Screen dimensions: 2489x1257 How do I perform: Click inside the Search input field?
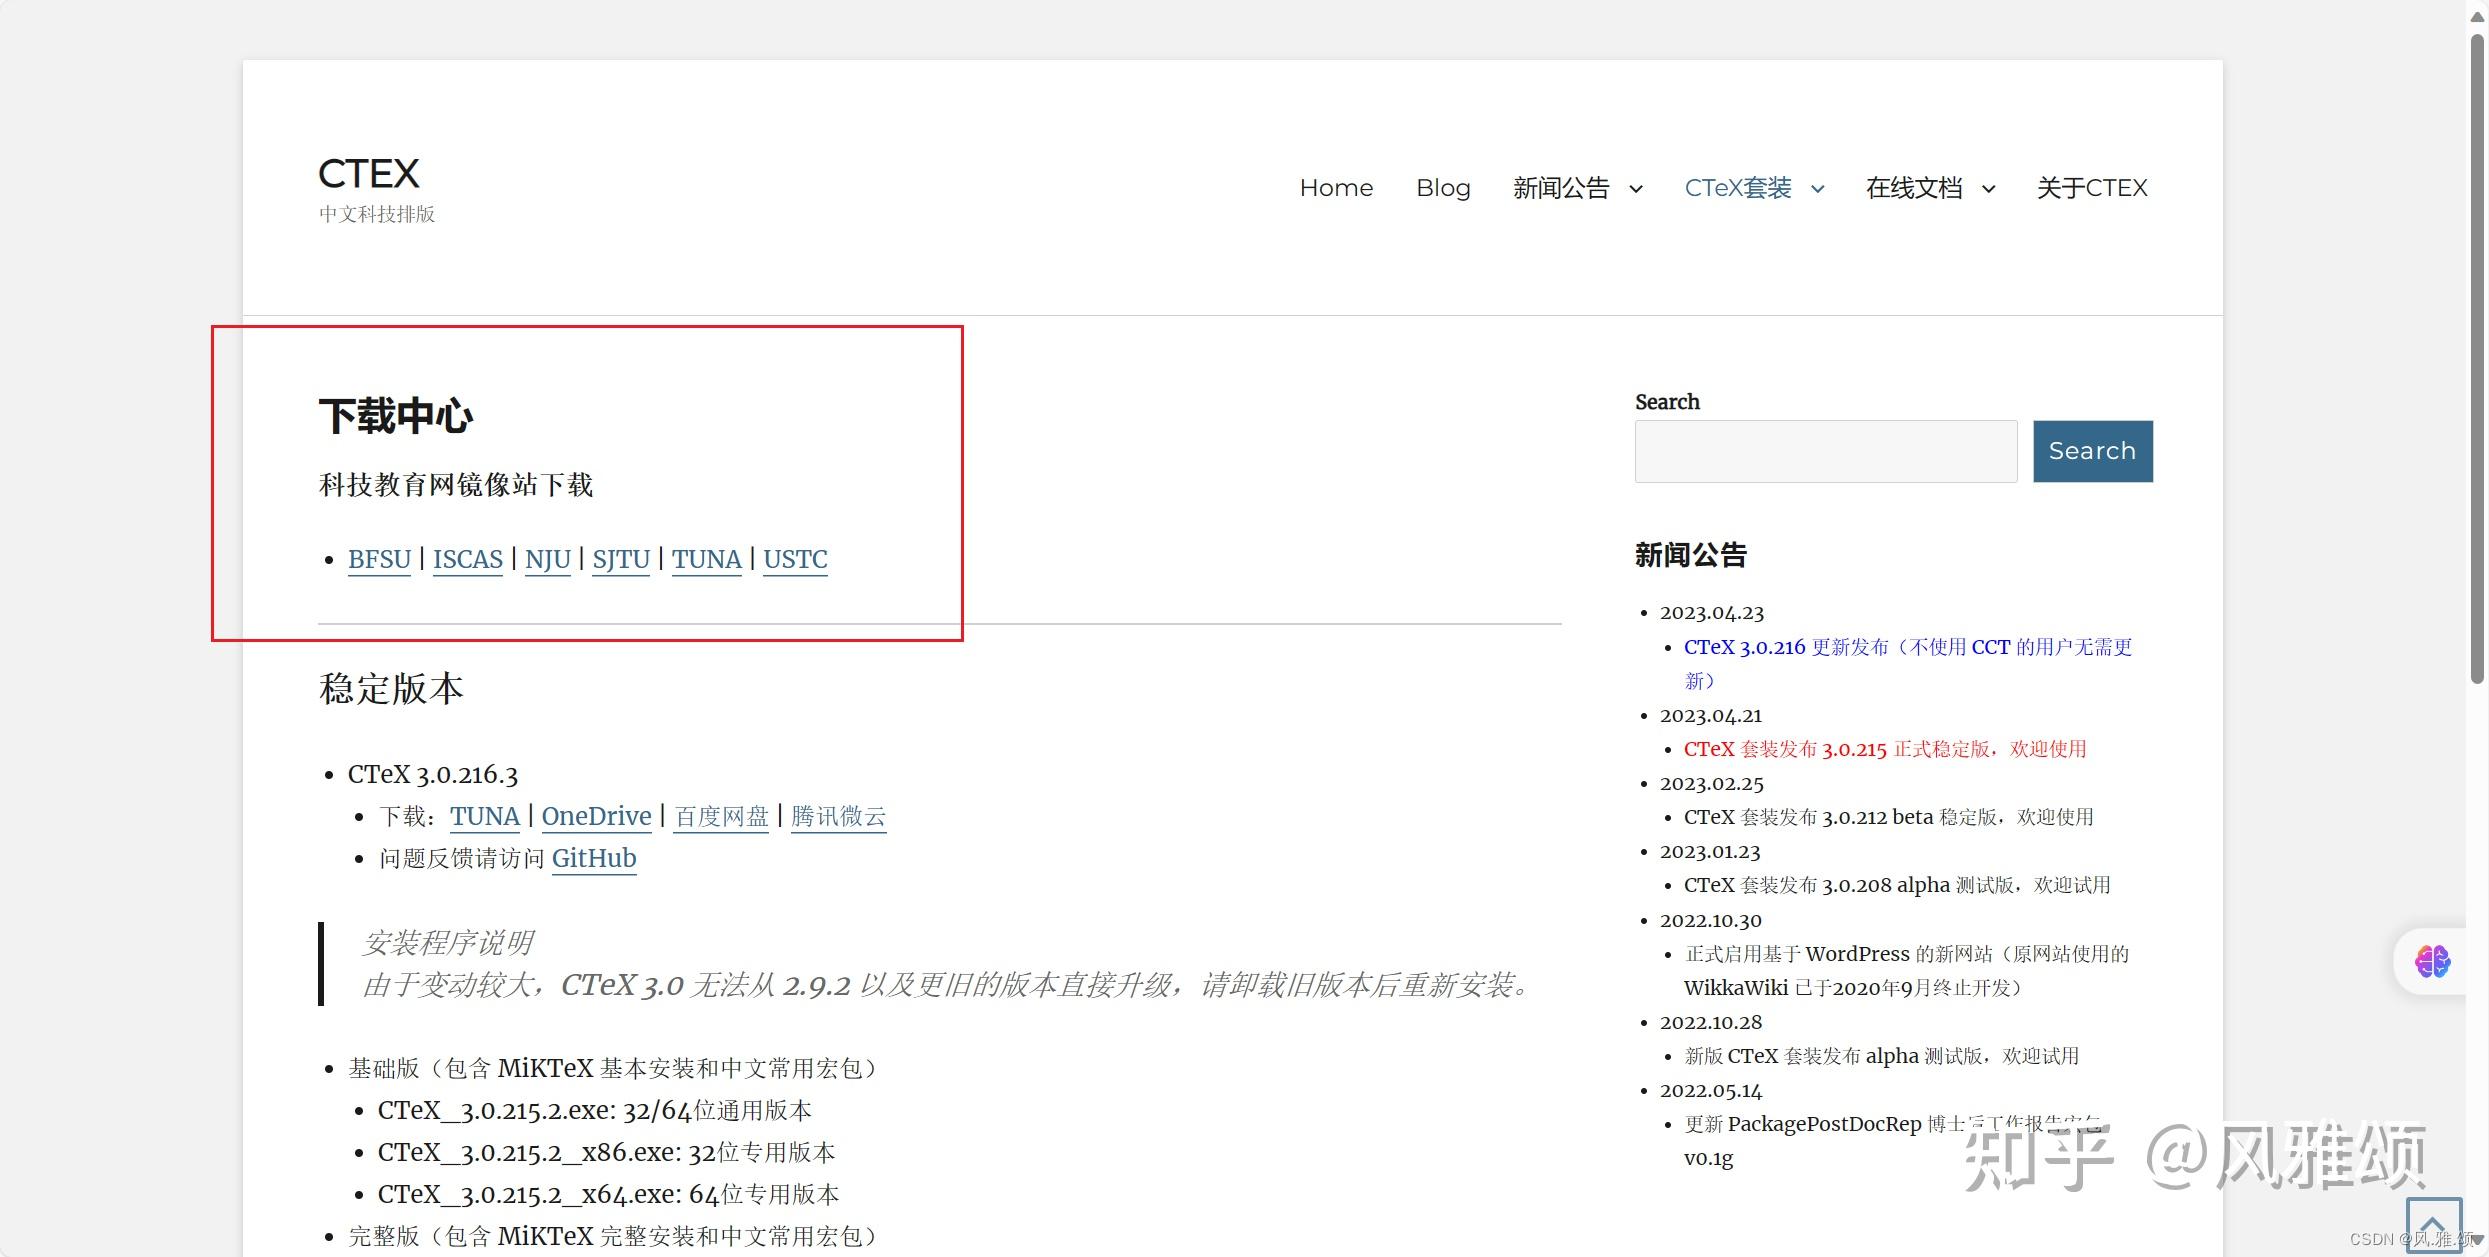1824,451
